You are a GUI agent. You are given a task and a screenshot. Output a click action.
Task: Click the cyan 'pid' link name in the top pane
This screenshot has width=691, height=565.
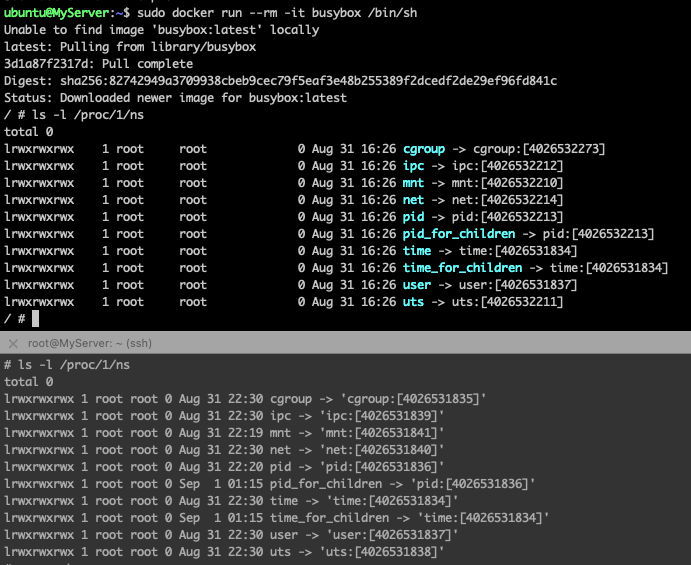413,217
